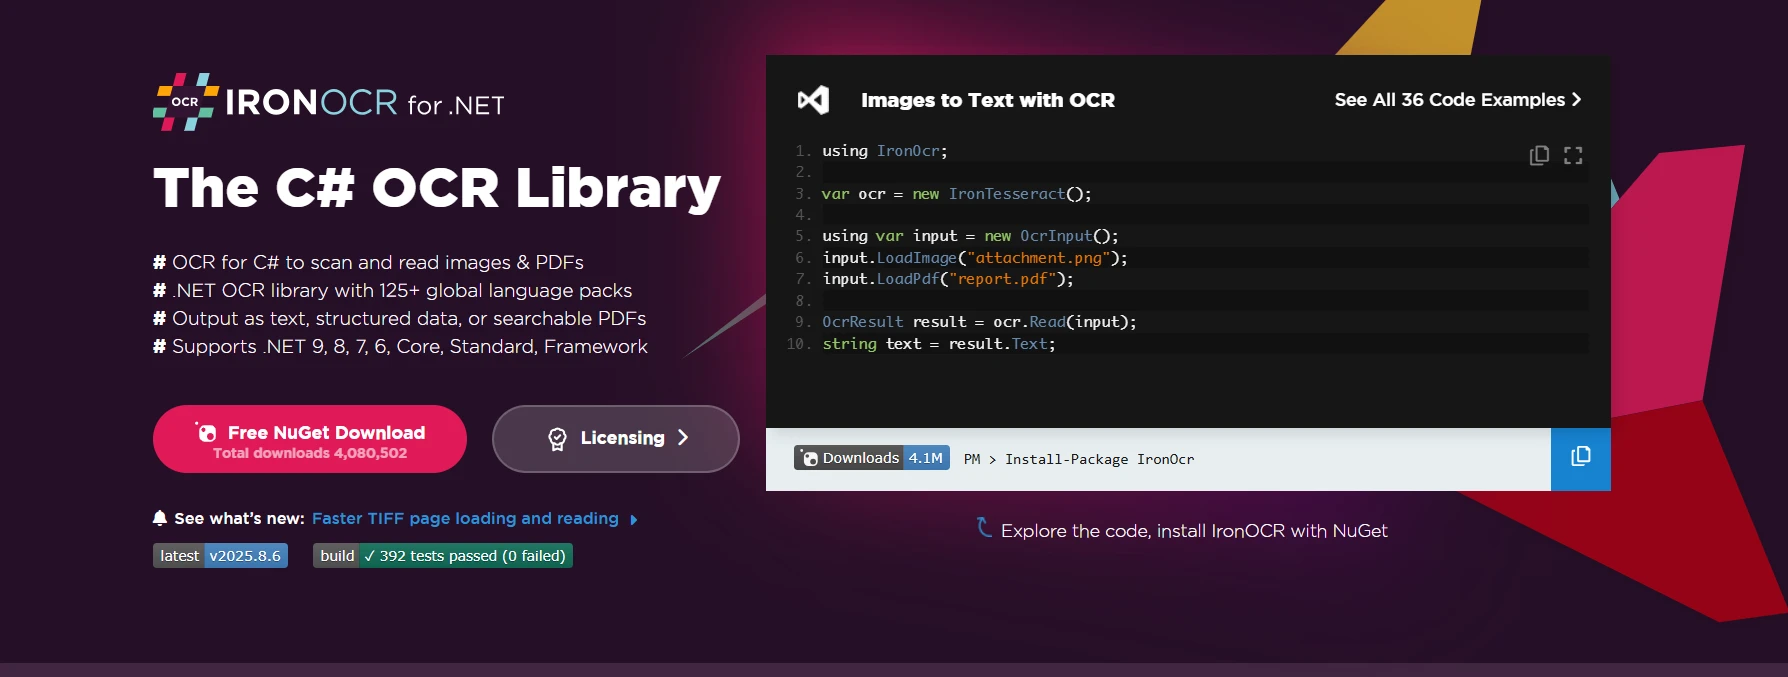Click code line input.LoadPdf("report.pdf")
This screenshot has height=677, width=1788.
click(x=948, y=279)
